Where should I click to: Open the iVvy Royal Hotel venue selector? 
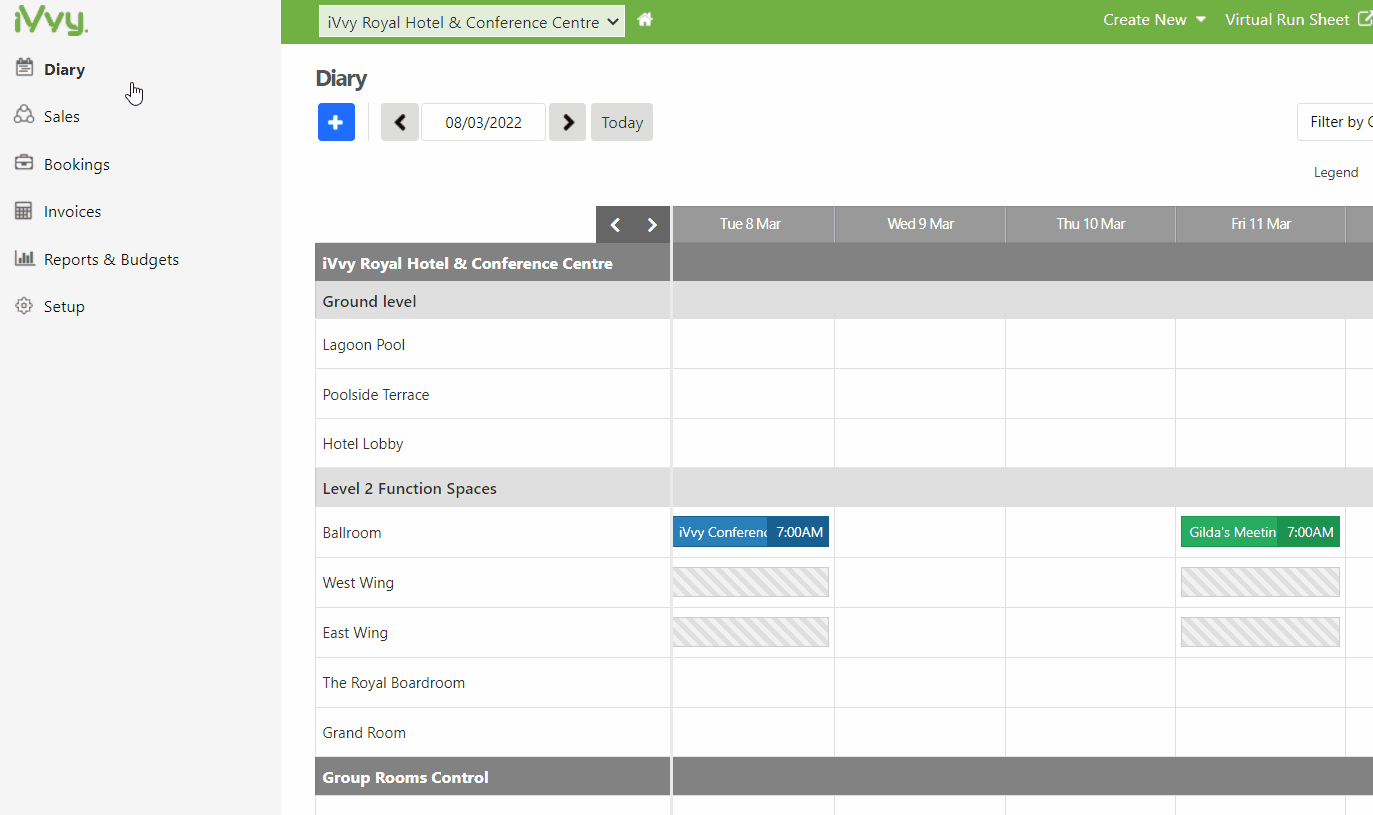click(471, 20)
